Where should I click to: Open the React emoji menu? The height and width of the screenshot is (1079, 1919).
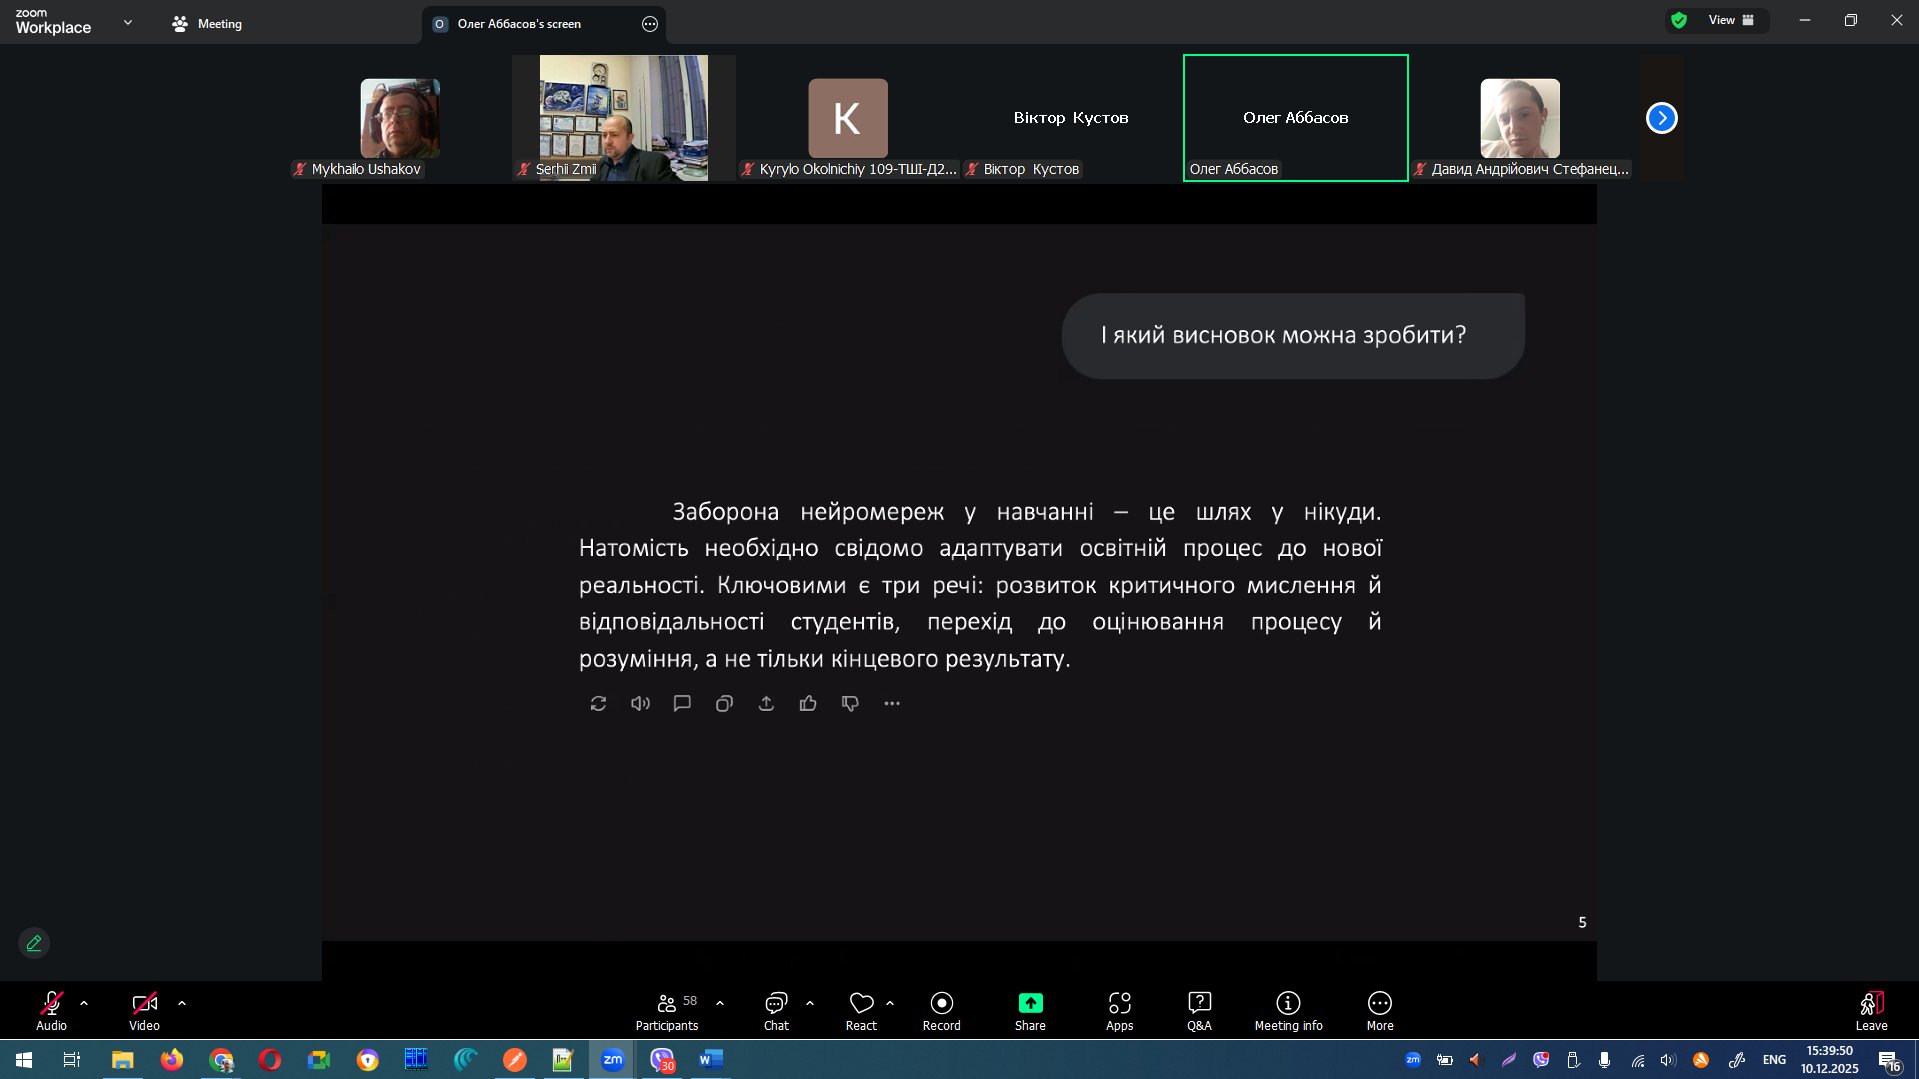861,1009
